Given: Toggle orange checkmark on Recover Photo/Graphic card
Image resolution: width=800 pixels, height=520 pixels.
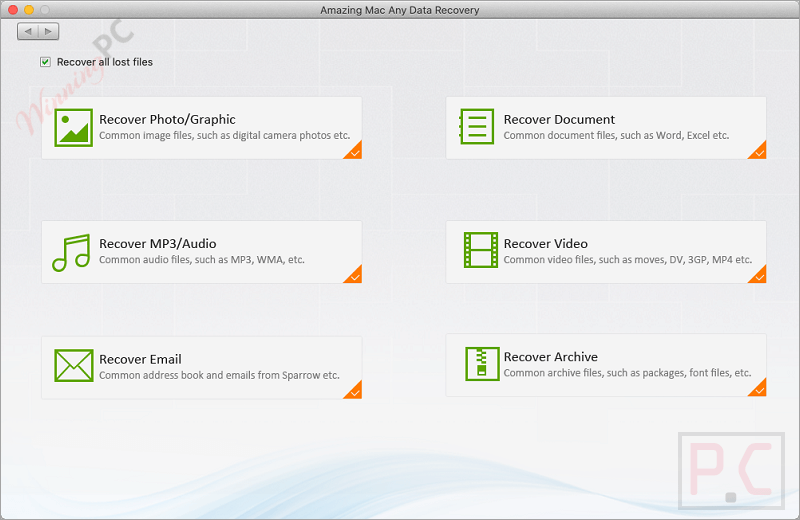Looking at the screenshot, I should tap(354, 151).
